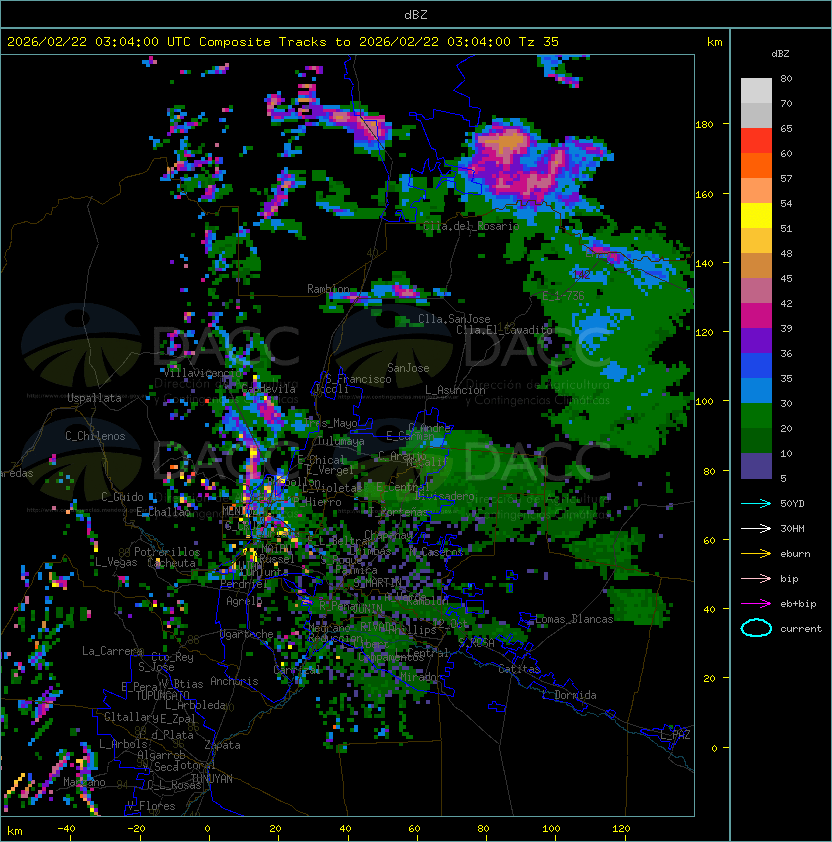Click the 'C_Guido' map label
Viewport: 832px width, 842px height.
(x=122, y=497)
